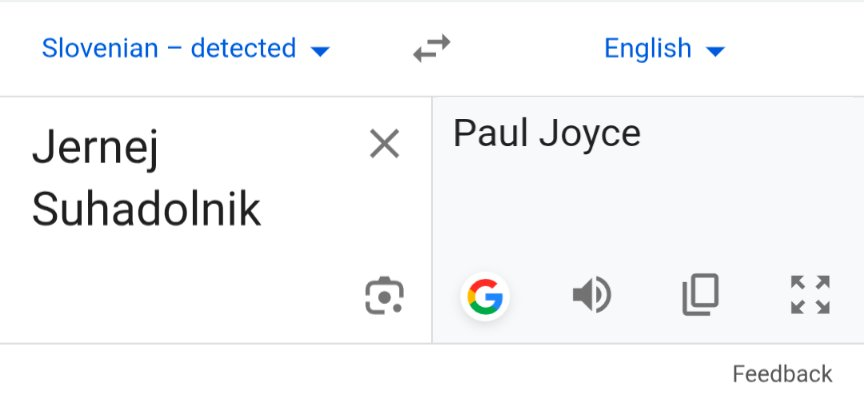
Task: Swap the source and target languages
Action: (432, 48)
